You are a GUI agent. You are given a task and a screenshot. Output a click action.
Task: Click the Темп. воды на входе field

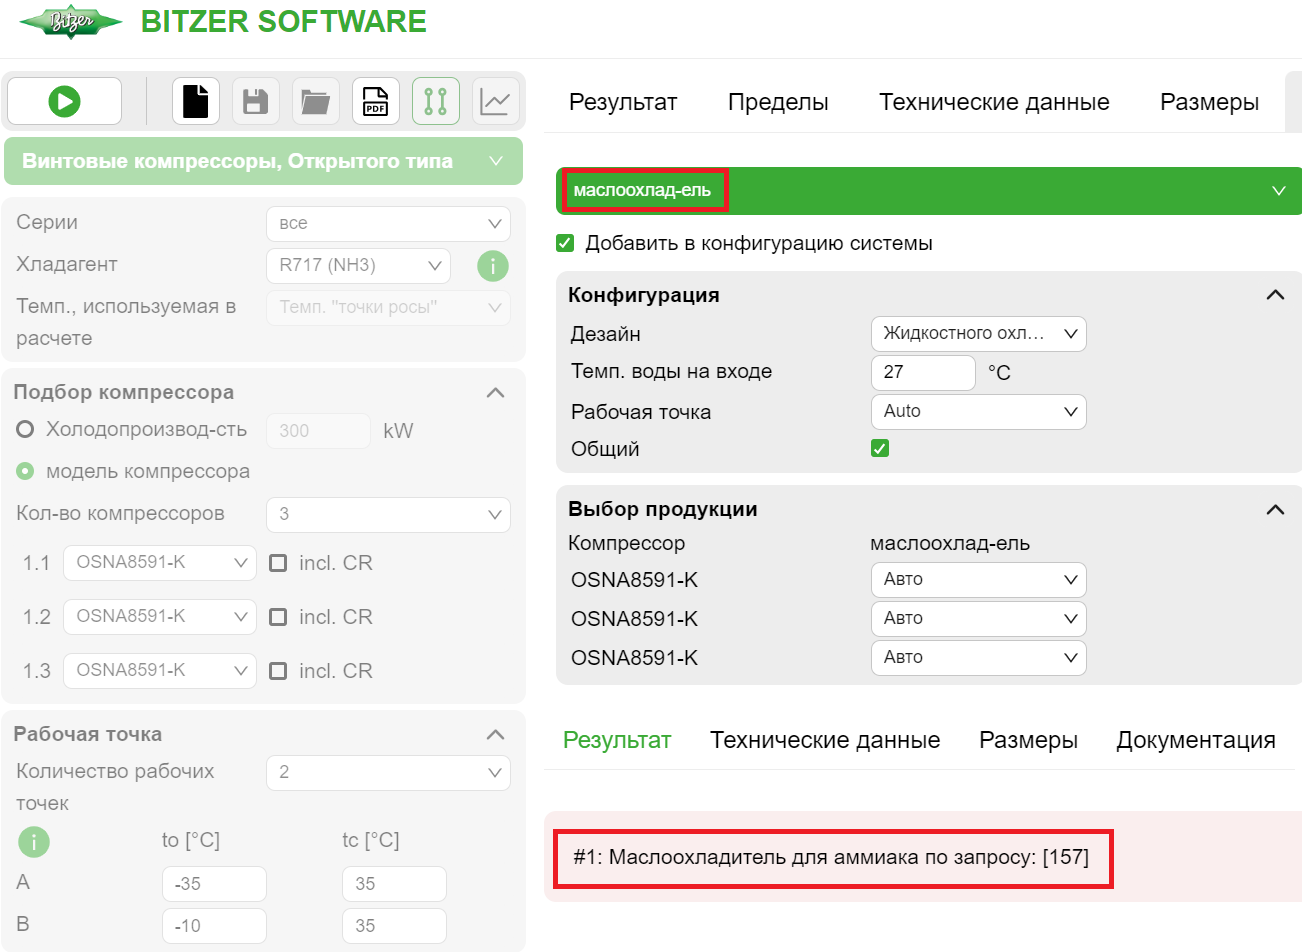[922, 371]
